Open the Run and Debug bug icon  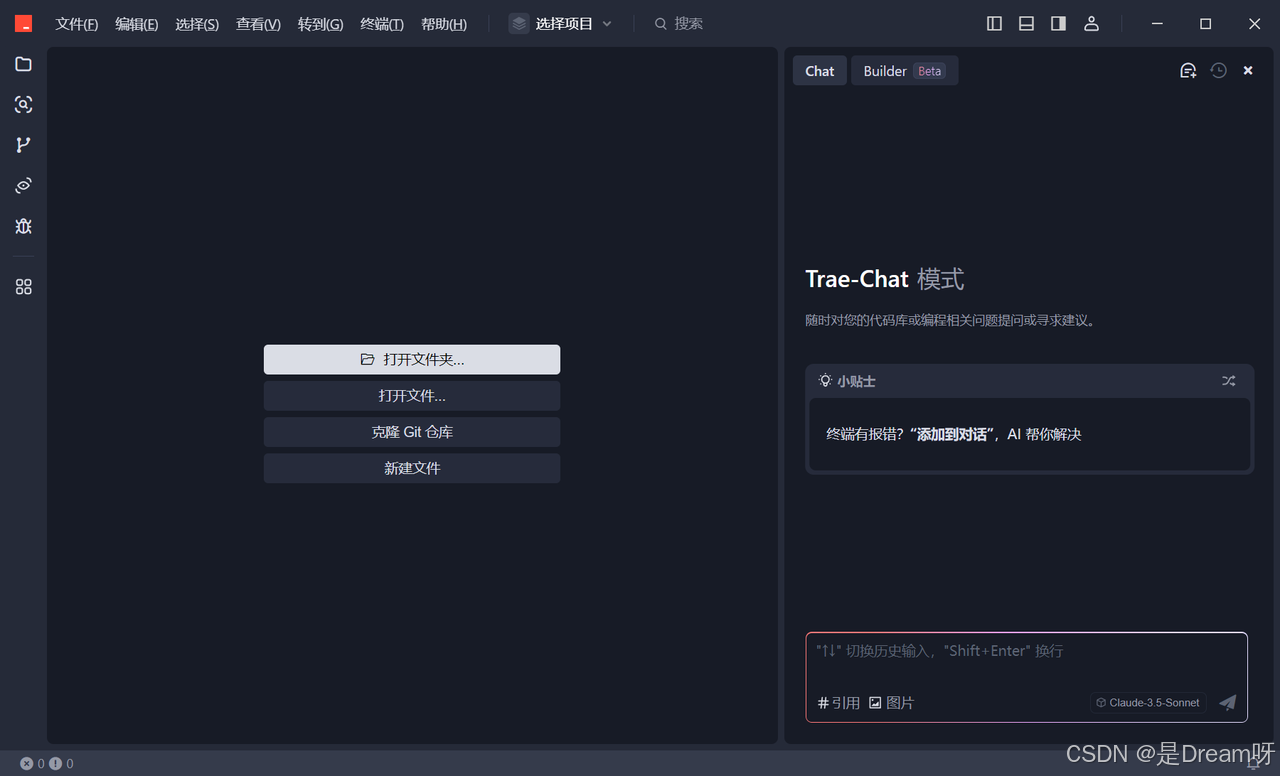[24, 226]
